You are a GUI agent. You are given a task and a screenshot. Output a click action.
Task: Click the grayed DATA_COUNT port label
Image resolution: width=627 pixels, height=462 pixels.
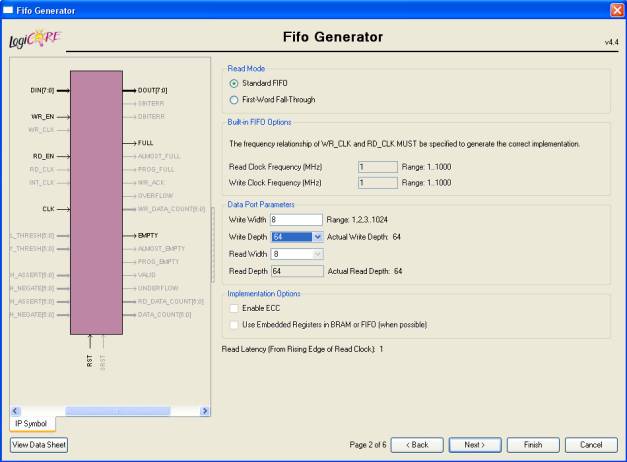(x=164, y=315)
